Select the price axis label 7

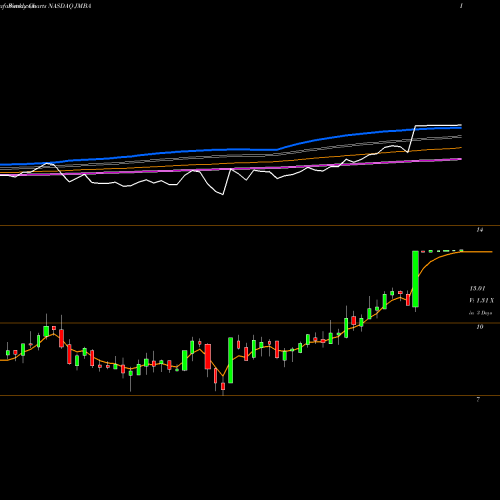478,399
